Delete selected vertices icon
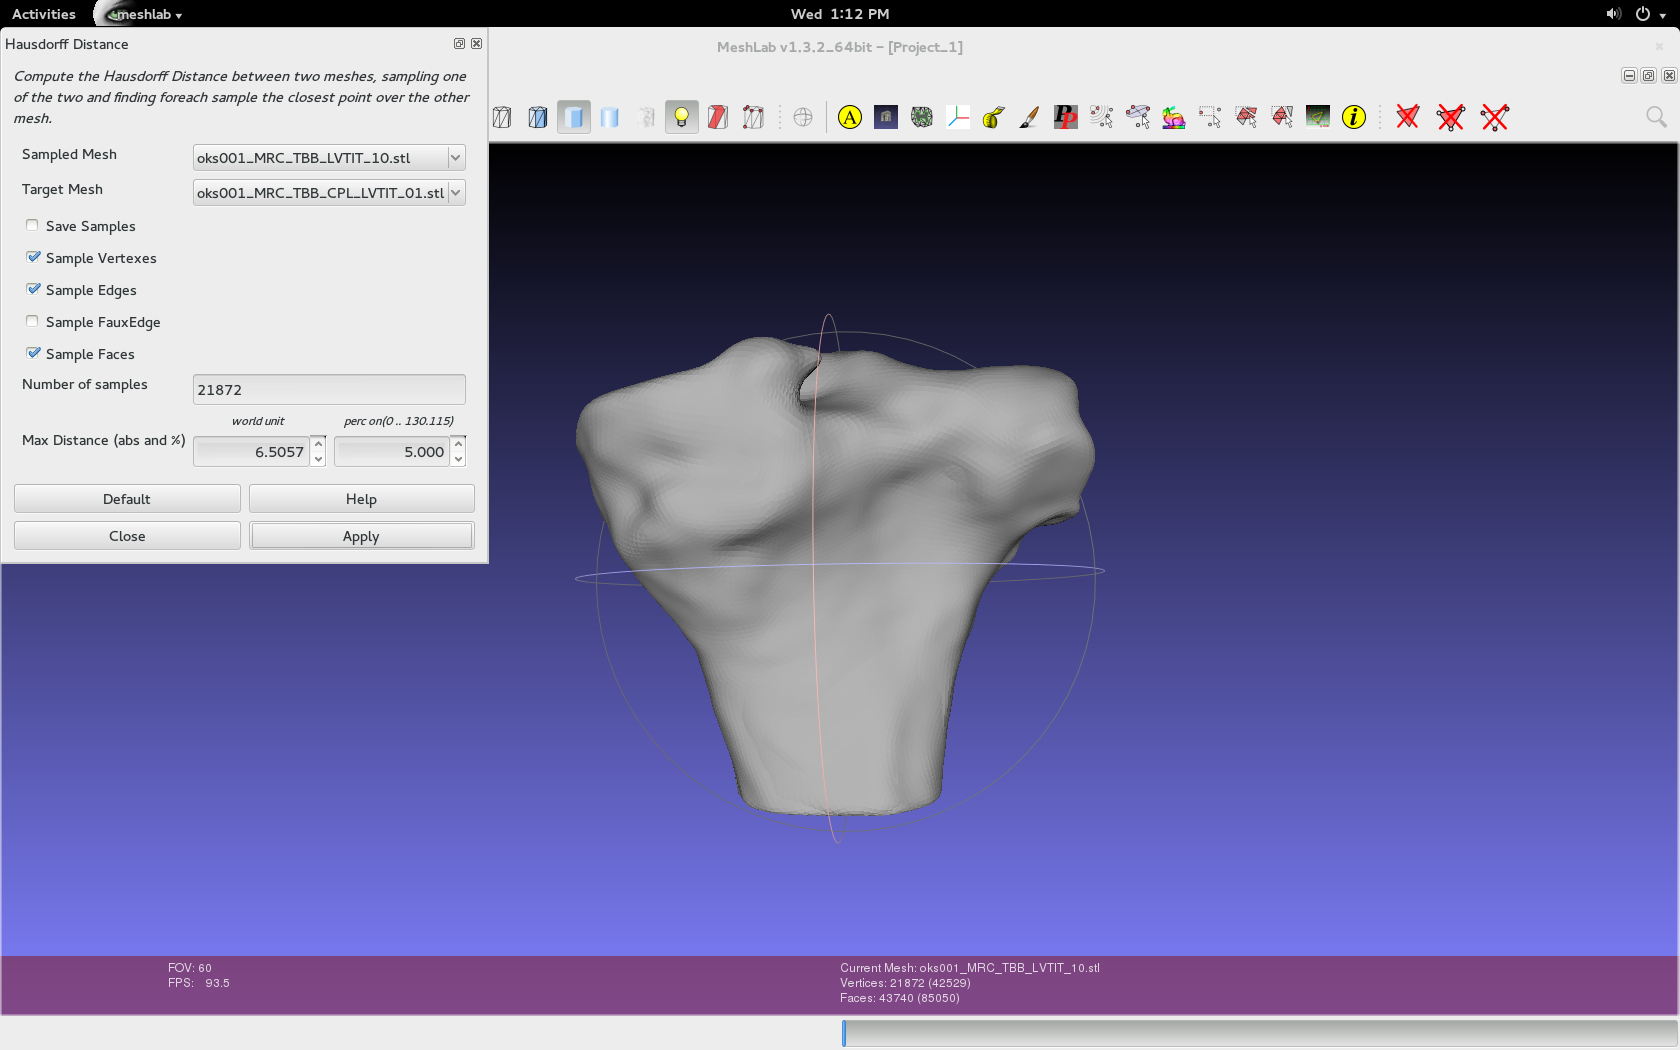This screenshot has width=1680, height=1050. (1495, 118)
